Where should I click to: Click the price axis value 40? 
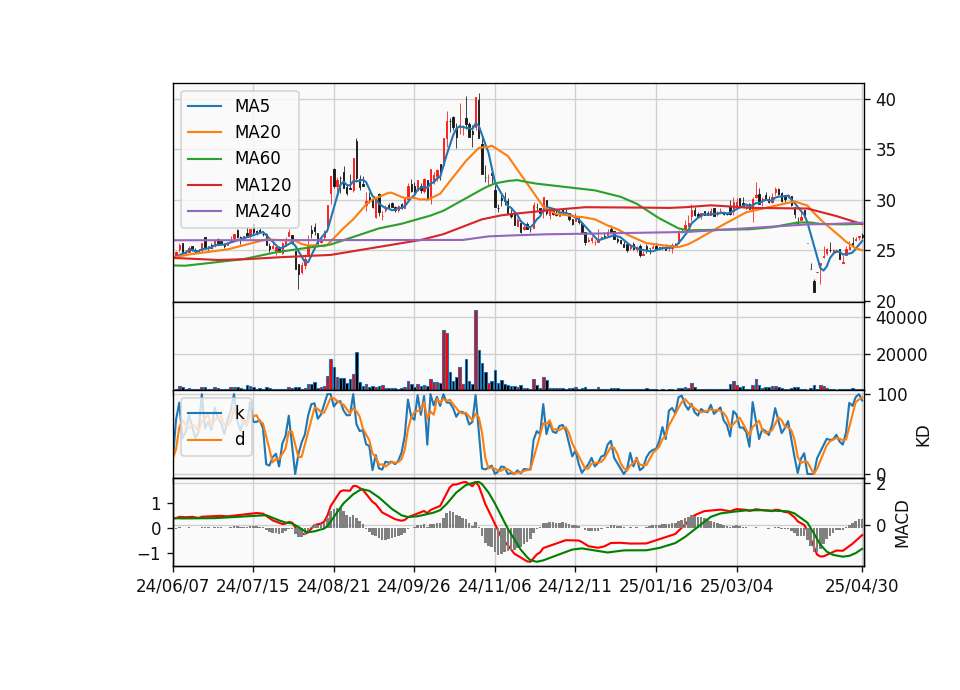tap(886, 100)
